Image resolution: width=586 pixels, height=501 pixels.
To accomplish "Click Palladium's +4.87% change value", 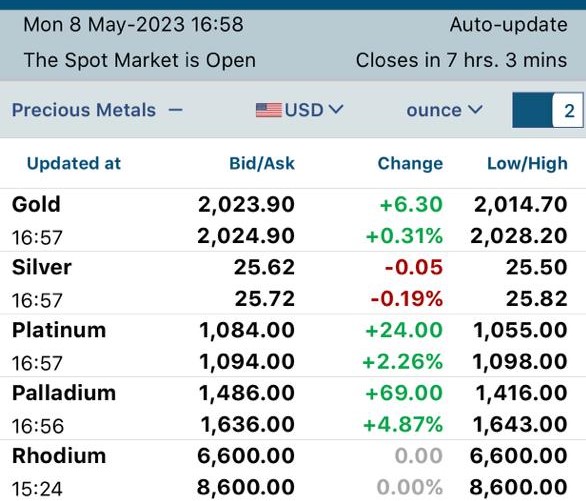I will click(x=403, y=425).
